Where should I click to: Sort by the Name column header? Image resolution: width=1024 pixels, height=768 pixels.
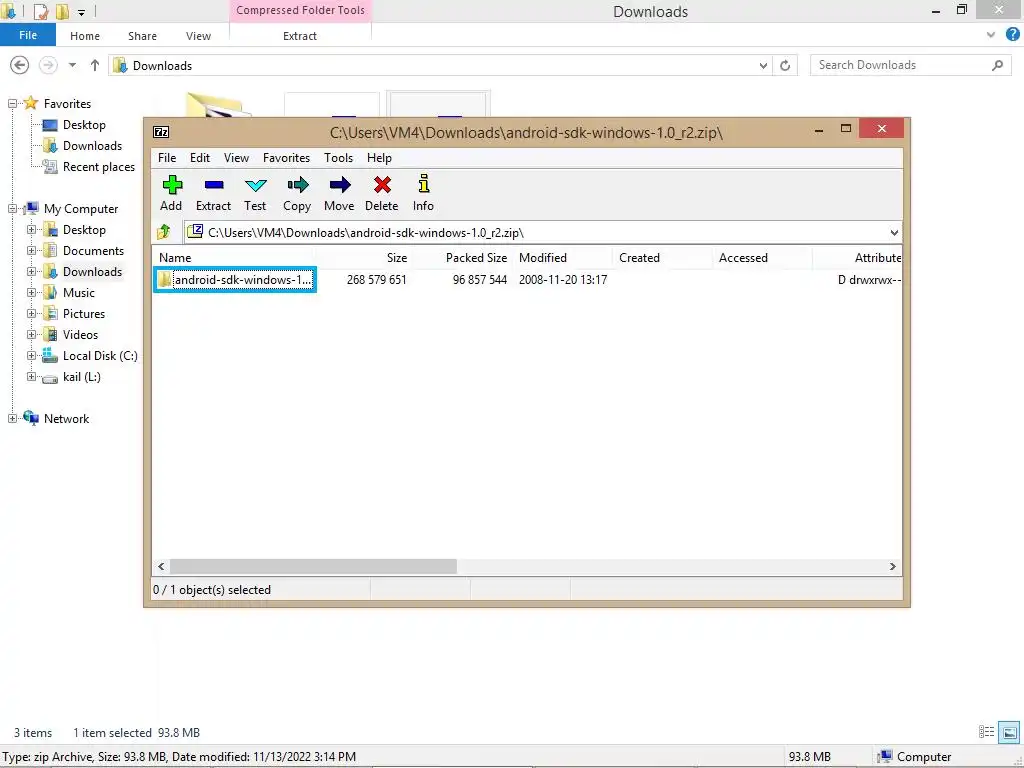(232, 257)
